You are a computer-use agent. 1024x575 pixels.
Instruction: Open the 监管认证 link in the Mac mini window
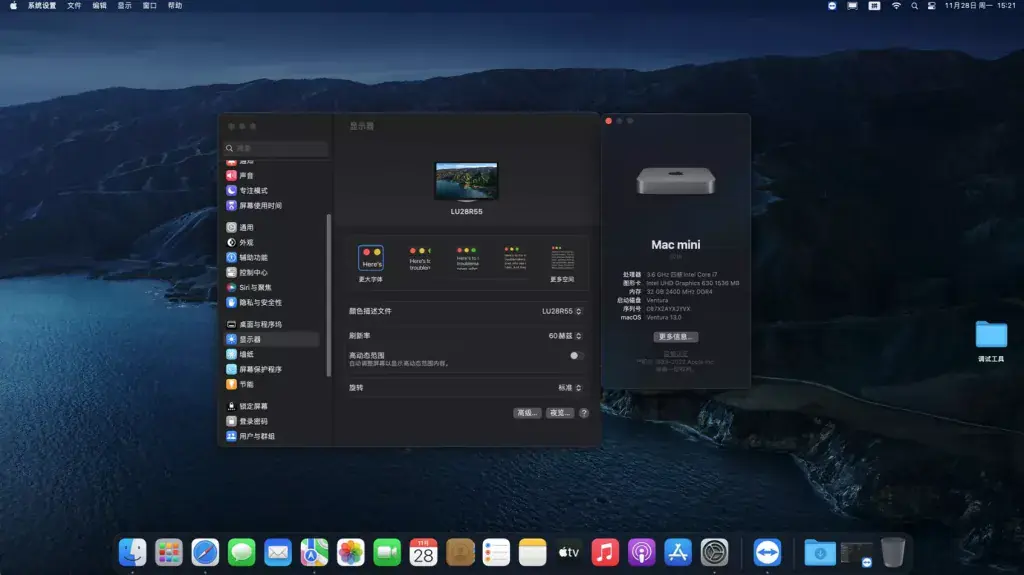pyautogui.click(x=676, y=354)
